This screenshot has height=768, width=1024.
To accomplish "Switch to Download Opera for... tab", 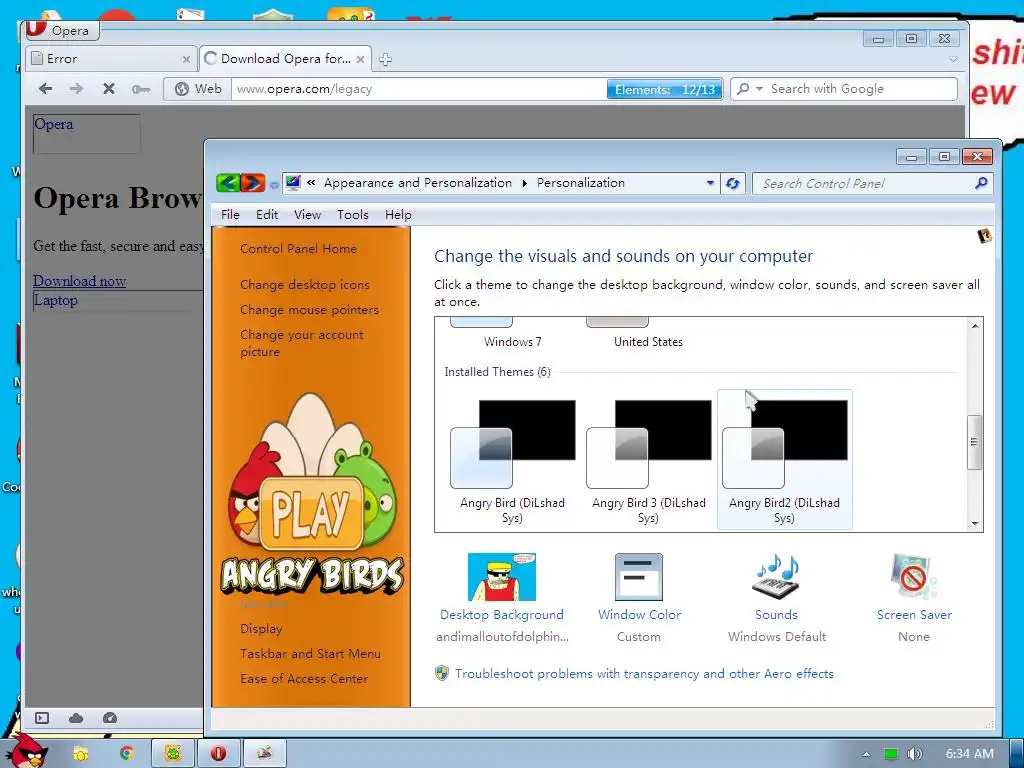I will pos(285,59).
